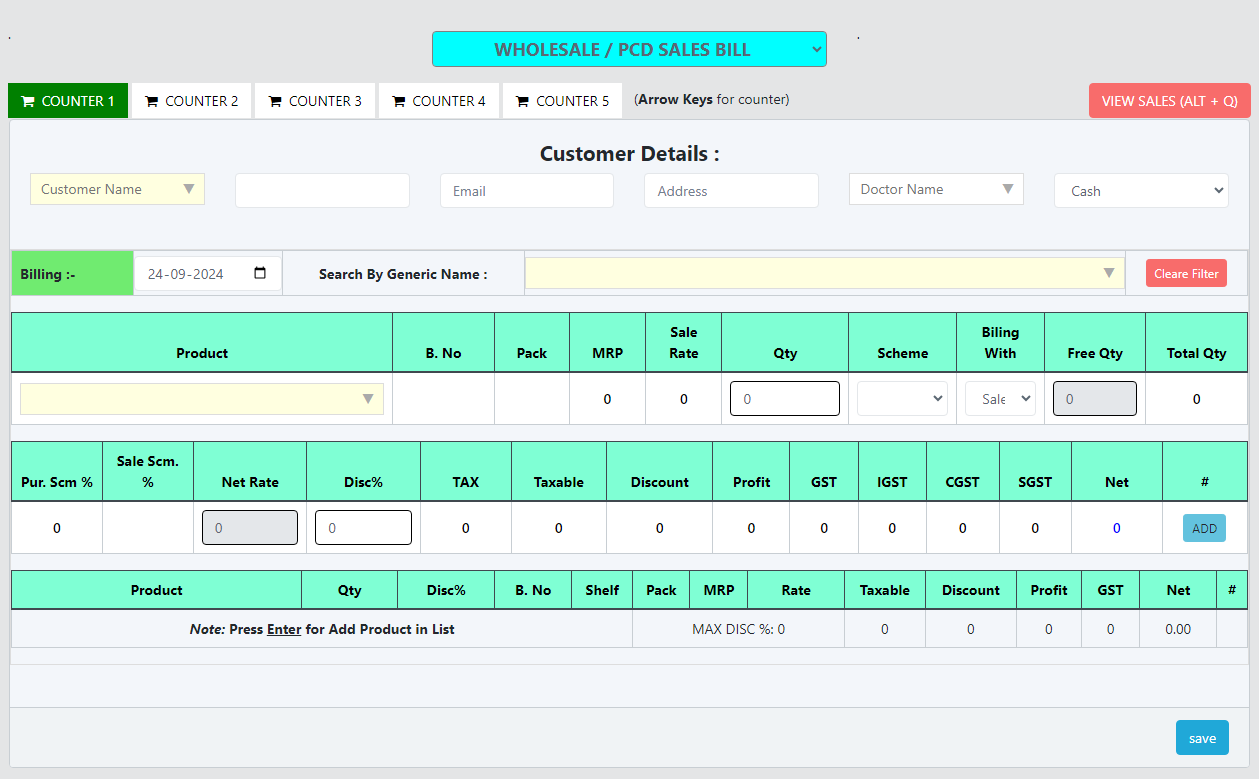1259x779 pixels.
Task: Open the Billing With Sale dropdown
Action: pyautogui.click(x=1000, y=398)
